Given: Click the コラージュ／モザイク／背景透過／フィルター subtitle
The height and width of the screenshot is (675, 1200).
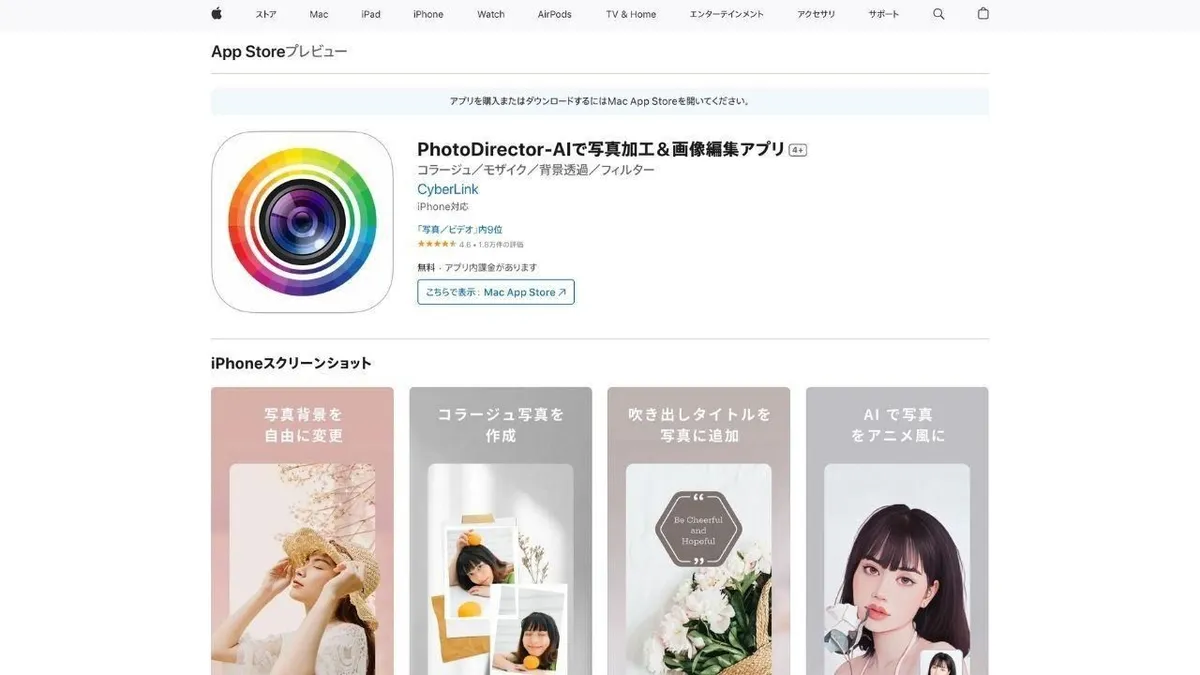Looking at the screenshot, I should pyautogui.click(x=536, y=170).
